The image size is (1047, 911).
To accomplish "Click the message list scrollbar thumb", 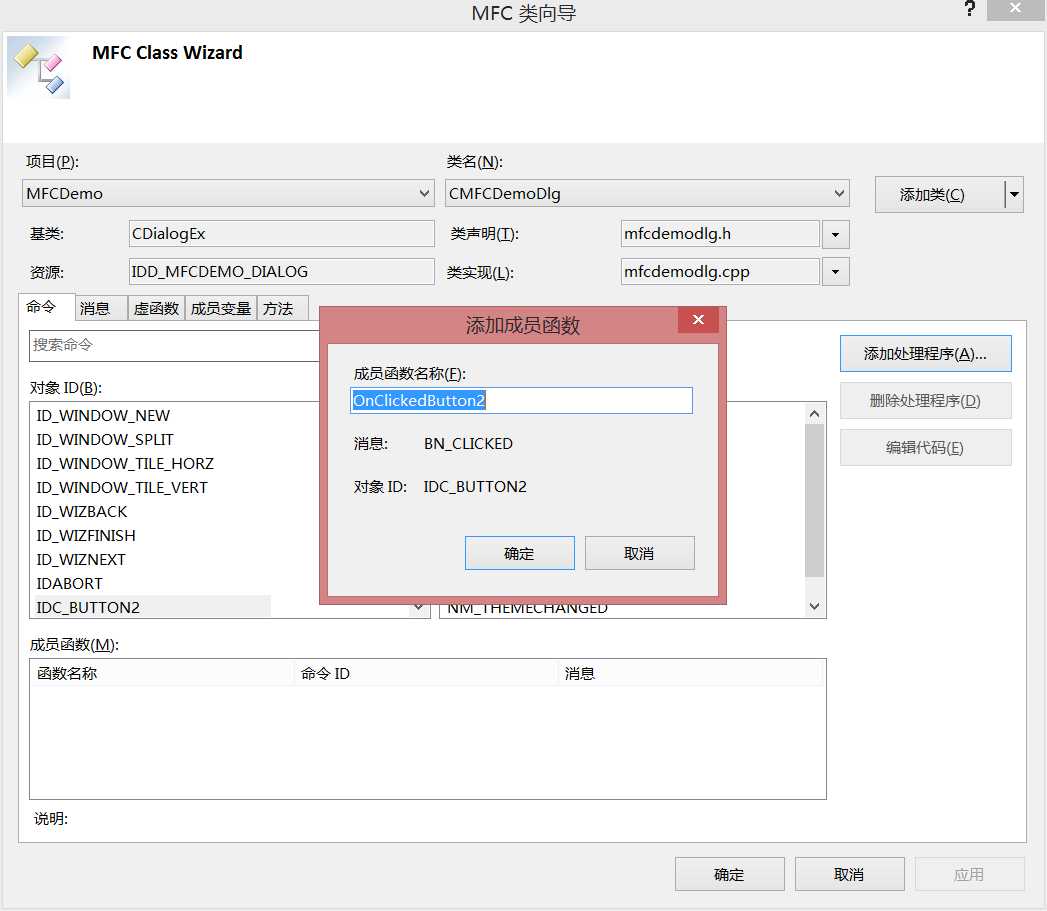I will (x=814, y=501).
